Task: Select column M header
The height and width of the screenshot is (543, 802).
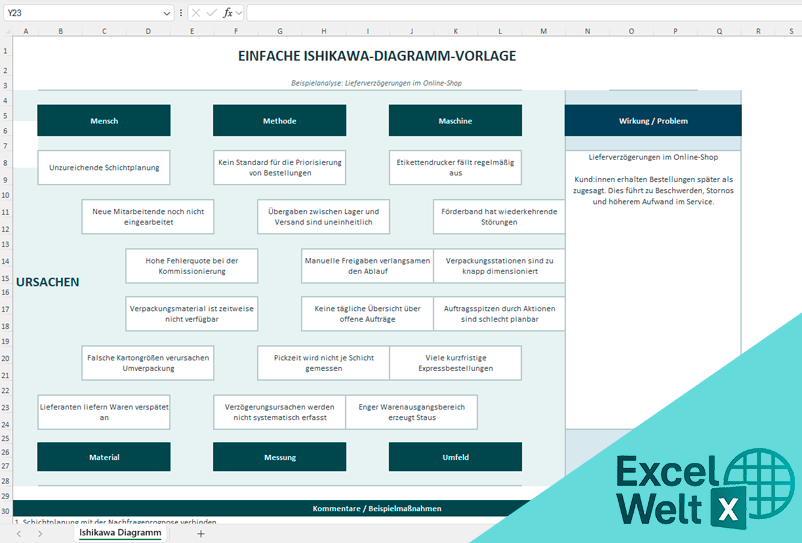Action: 543,32
